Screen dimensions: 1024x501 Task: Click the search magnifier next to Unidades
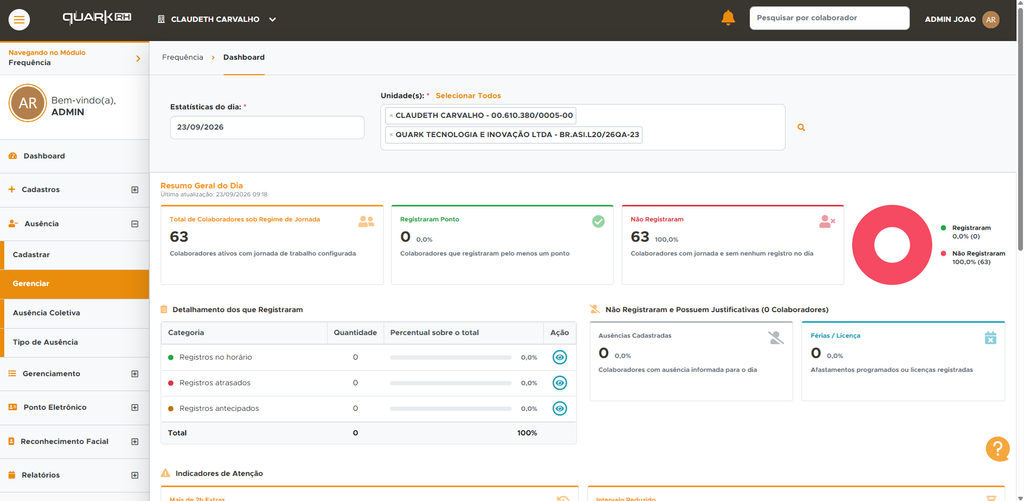801,127
